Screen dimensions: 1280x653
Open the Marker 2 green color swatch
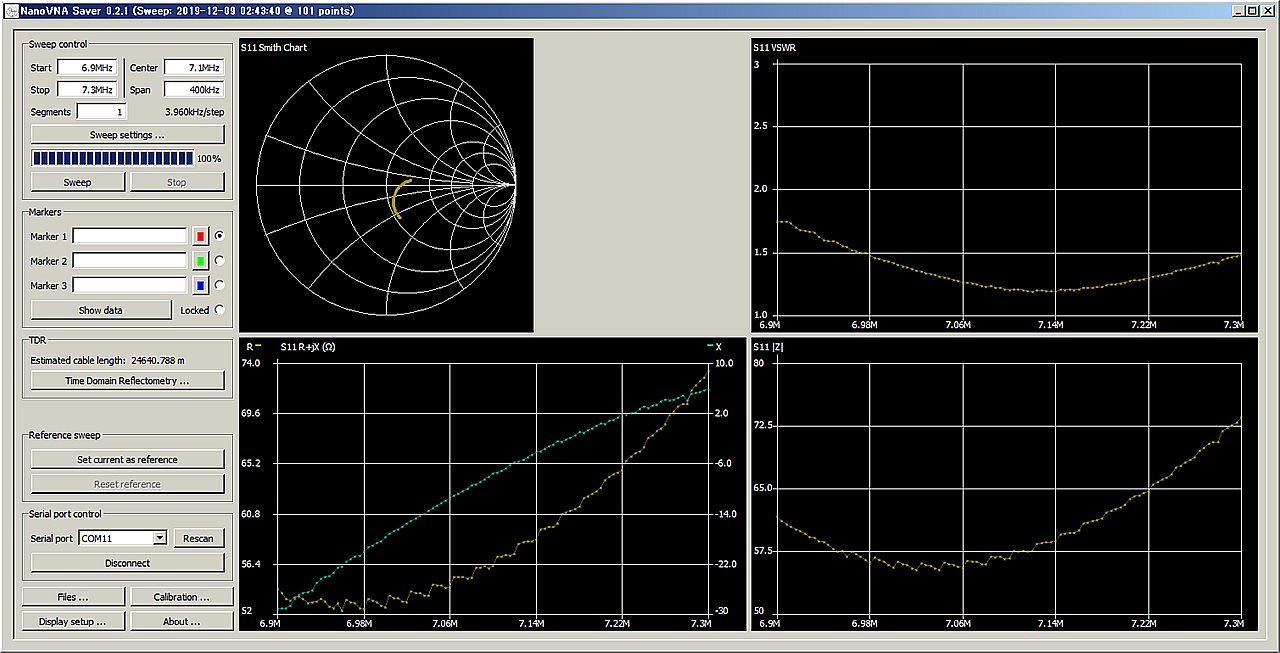[x=201, y=261]
